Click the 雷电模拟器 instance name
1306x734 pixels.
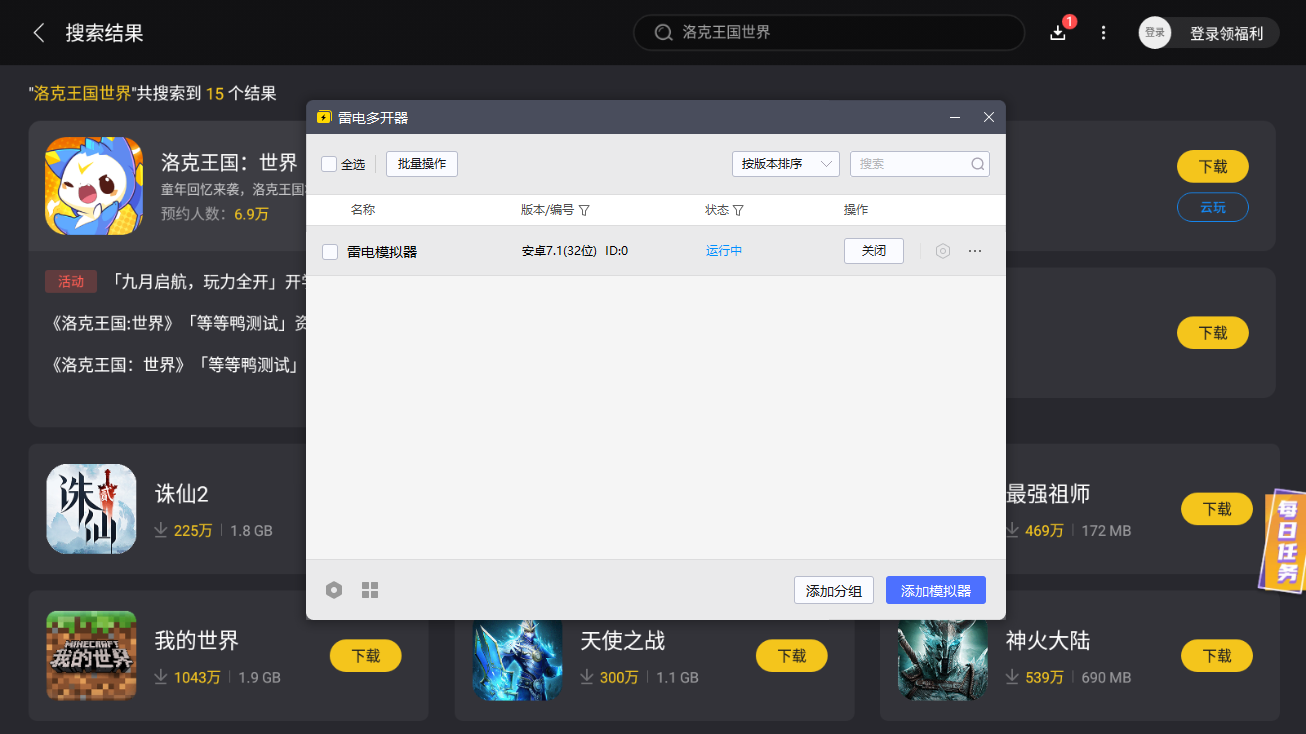click(x=382, y=252)
